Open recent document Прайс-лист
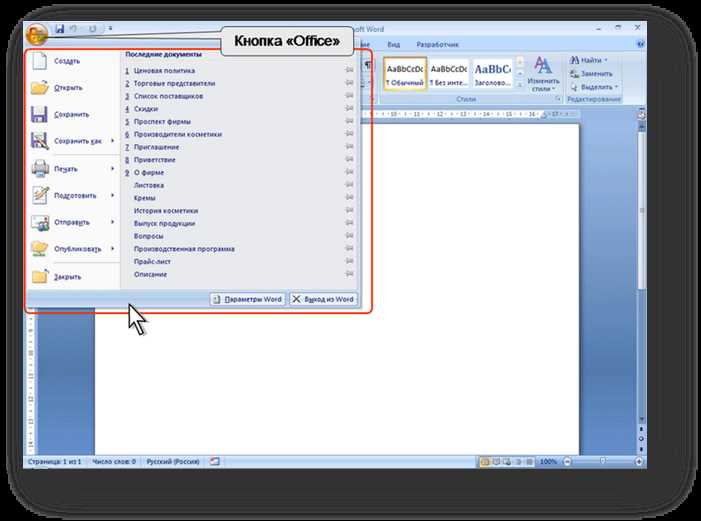 pos(152,261)
